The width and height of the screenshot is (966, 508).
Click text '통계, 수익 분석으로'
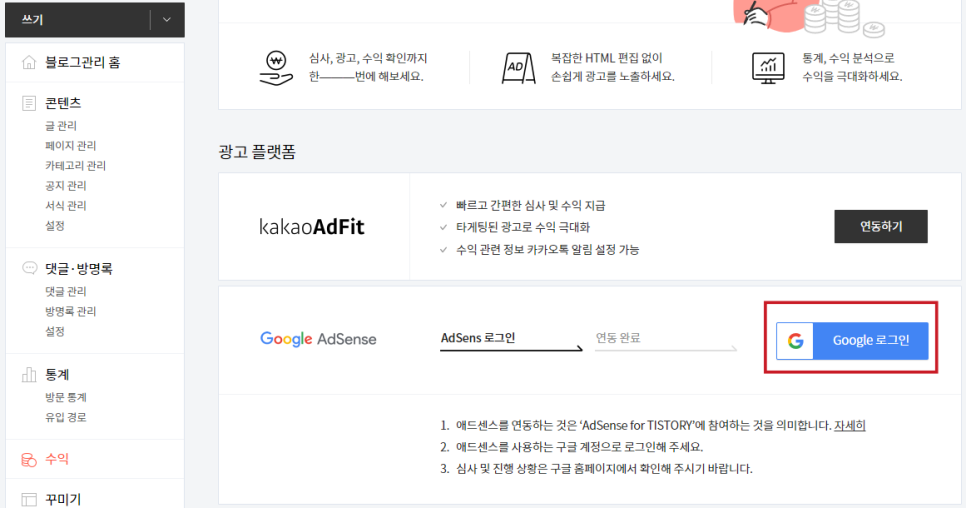point(848,58)
